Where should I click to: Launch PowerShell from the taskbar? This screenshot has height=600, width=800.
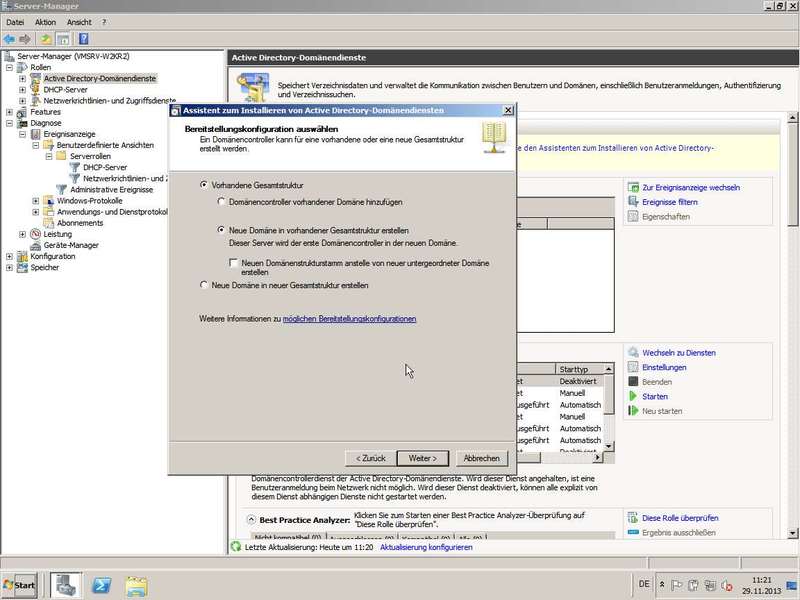click(101, 585)
